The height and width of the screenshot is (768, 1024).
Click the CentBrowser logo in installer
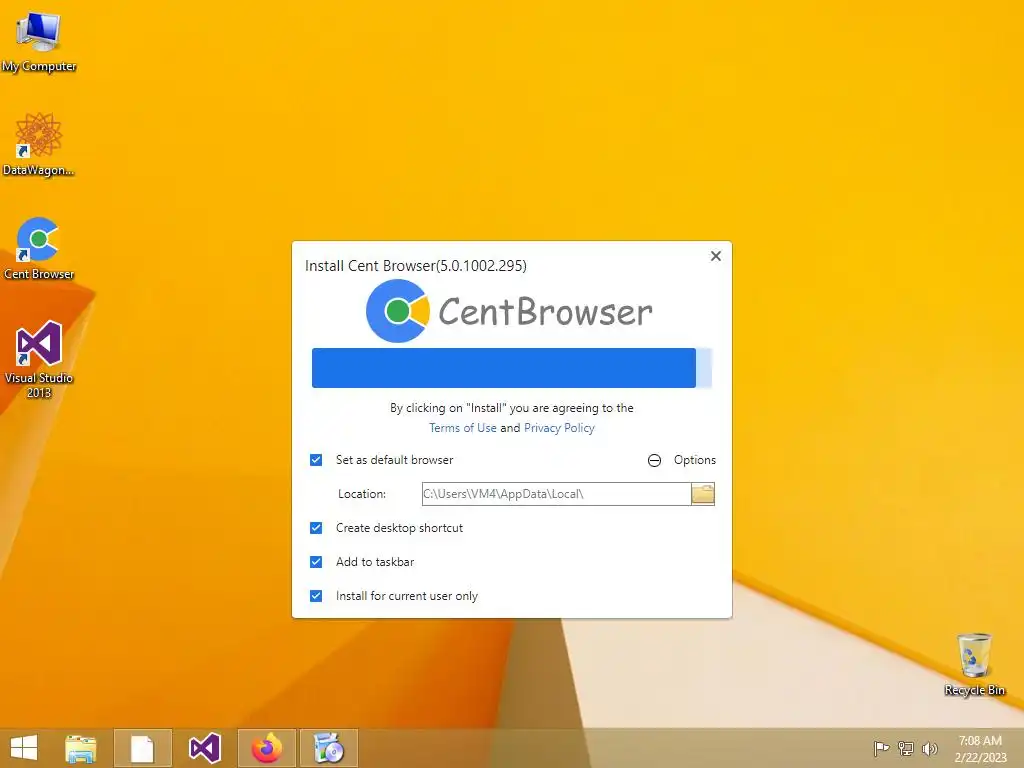point(509,311)
